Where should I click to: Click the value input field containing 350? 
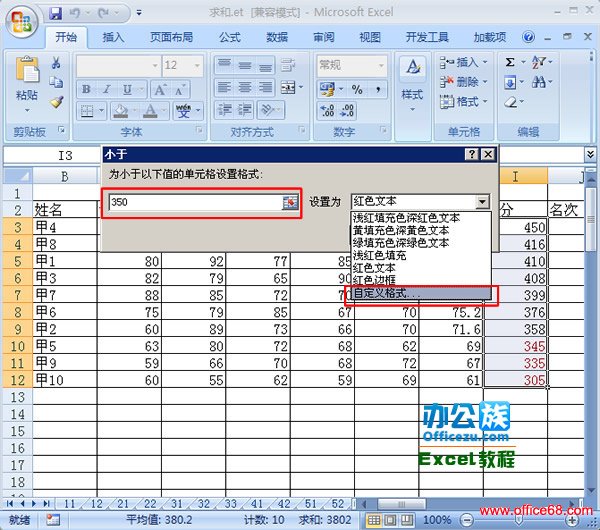[x=195, y=202]
